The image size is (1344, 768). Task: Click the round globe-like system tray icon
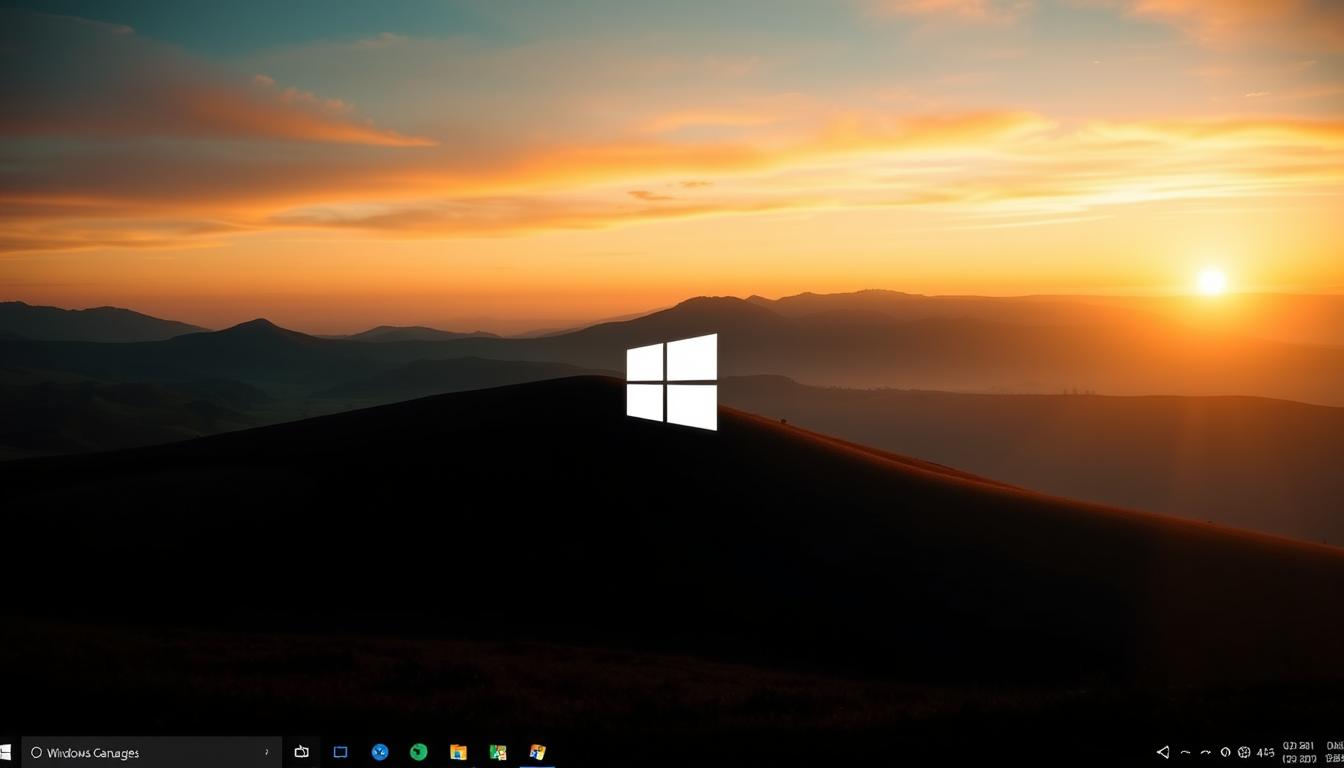1244,752
